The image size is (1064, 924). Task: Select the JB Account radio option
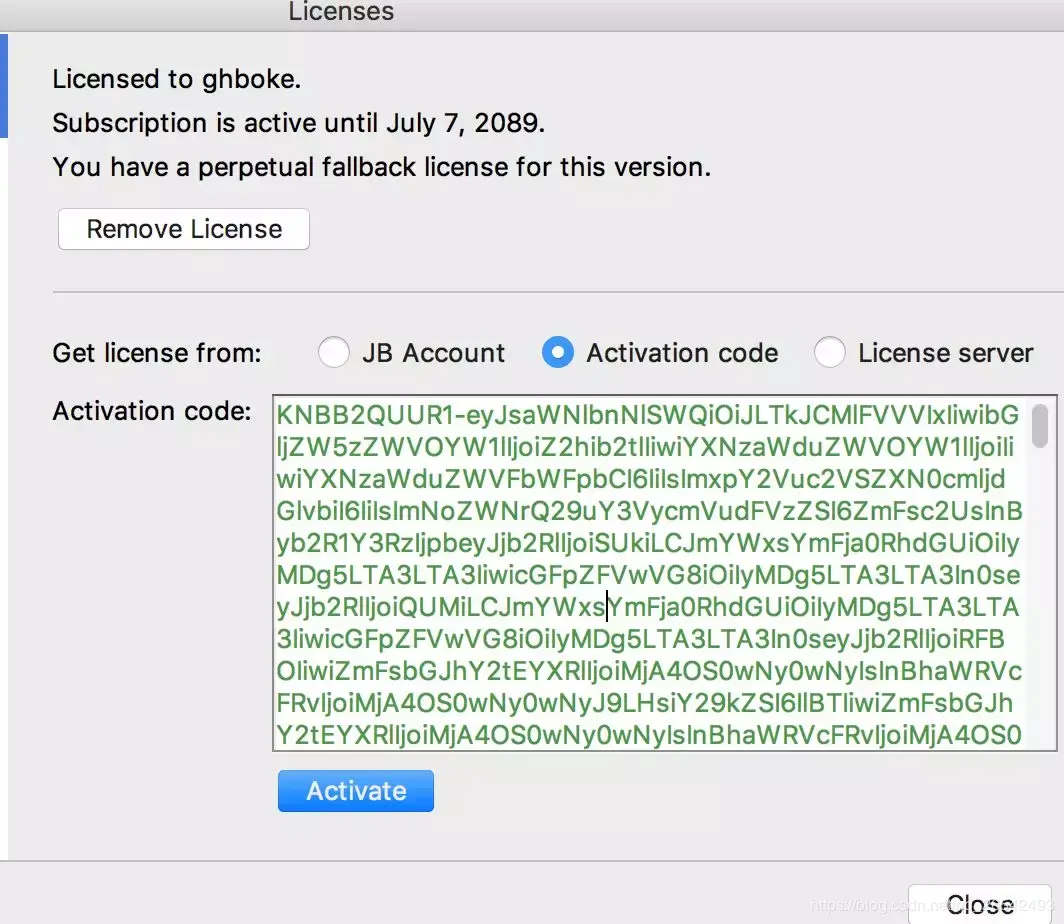[x=334, y=353]
